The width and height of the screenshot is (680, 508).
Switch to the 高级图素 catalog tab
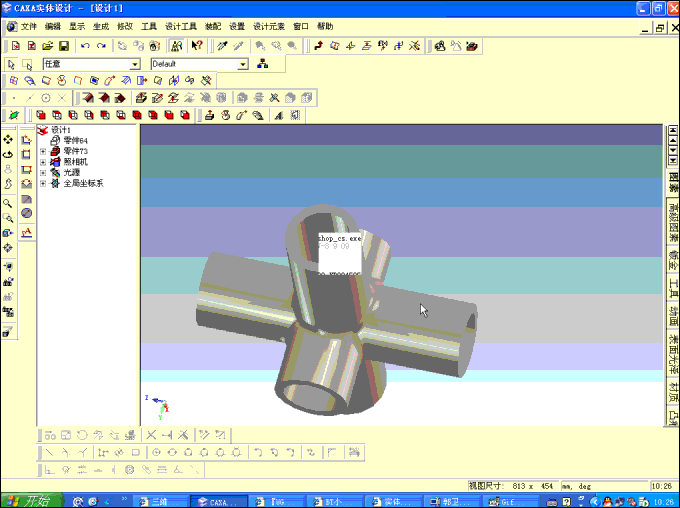tap(673, 223)
